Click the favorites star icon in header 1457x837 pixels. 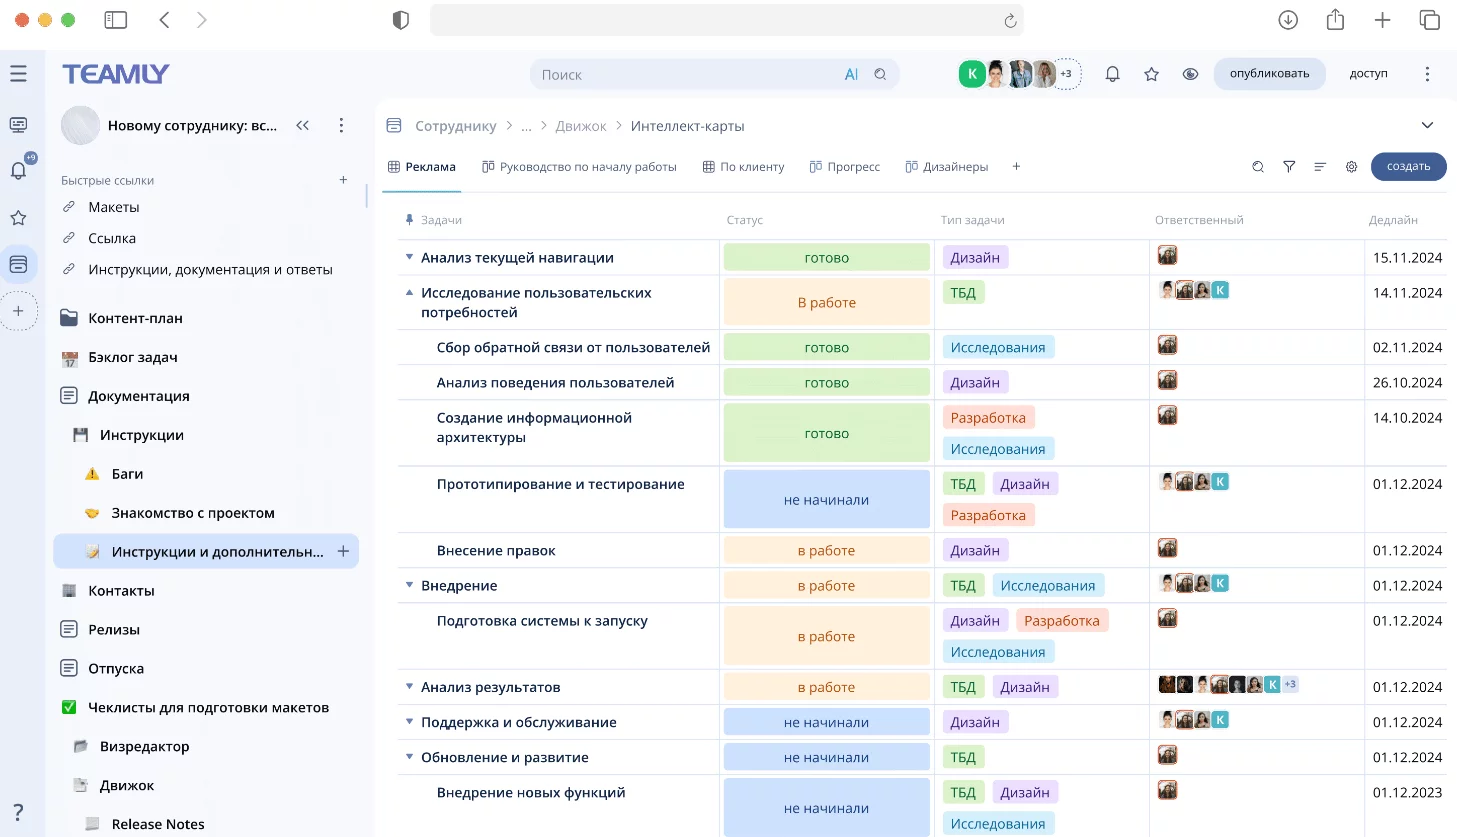(1151, 74)
